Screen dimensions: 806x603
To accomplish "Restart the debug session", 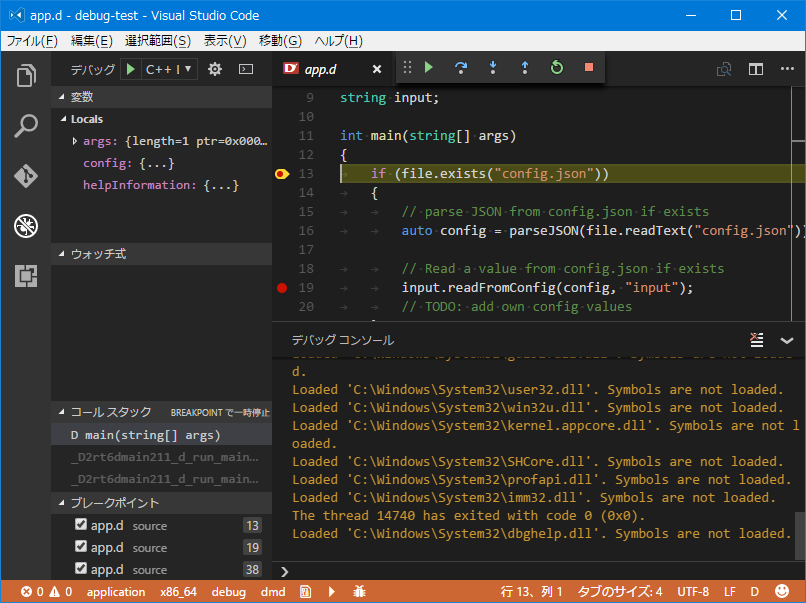I will 557,67.
